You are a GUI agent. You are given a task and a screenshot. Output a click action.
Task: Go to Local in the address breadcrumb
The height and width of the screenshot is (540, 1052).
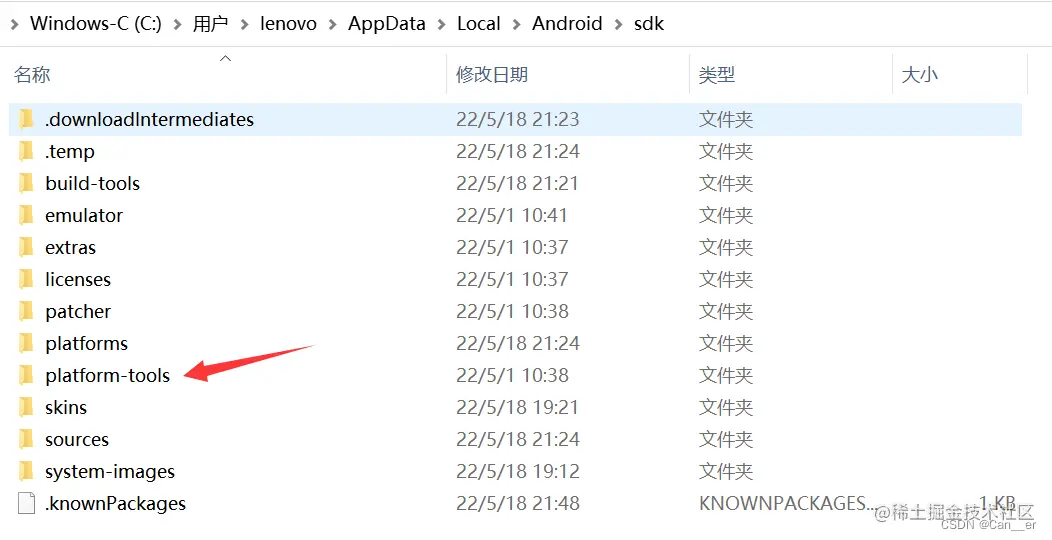point(479,24)
